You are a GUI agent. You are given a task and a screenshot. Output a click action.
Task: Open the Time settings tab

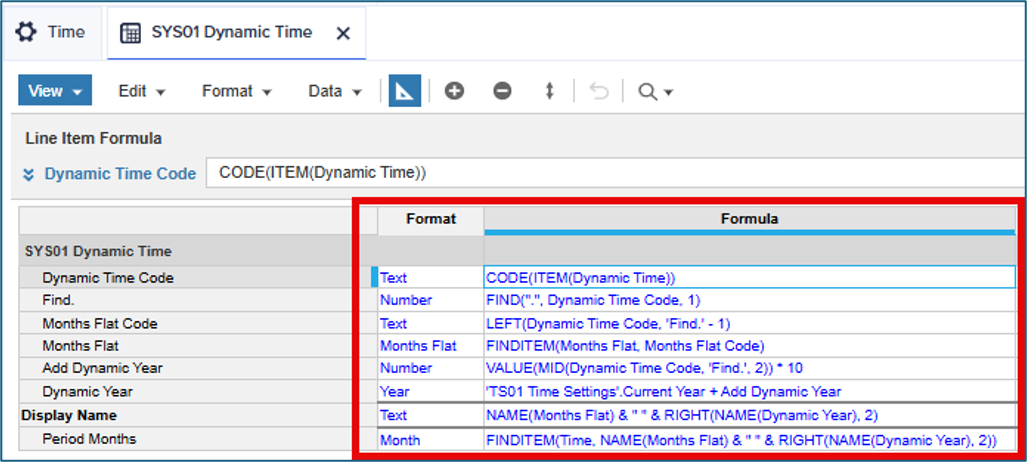52,32
